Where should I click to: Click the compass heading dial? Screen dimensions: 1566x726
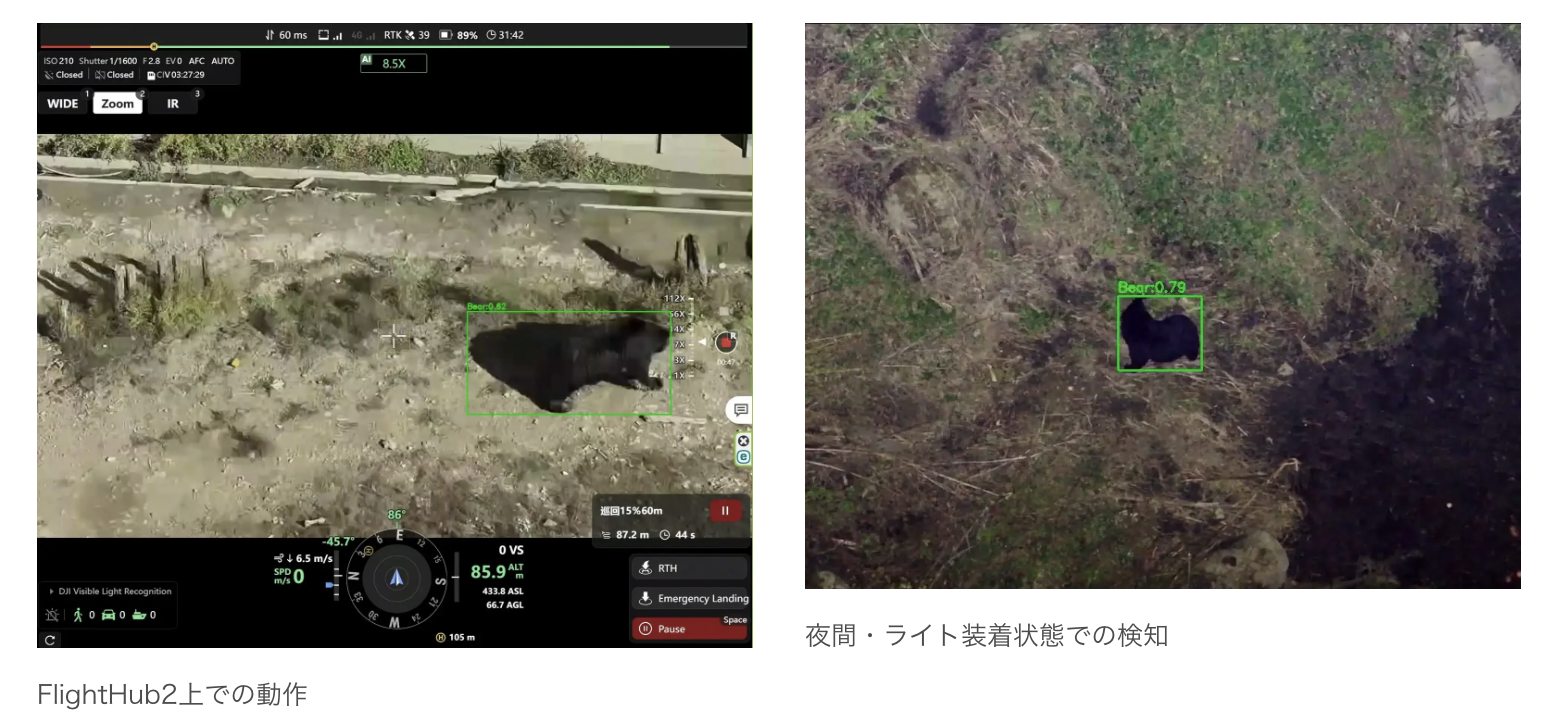click(x=397, y=577)
